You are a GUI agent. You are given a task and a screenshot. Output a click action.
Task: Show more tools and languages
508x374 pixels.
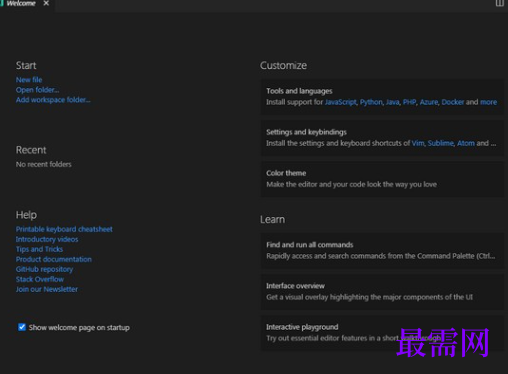pos(488,102)
